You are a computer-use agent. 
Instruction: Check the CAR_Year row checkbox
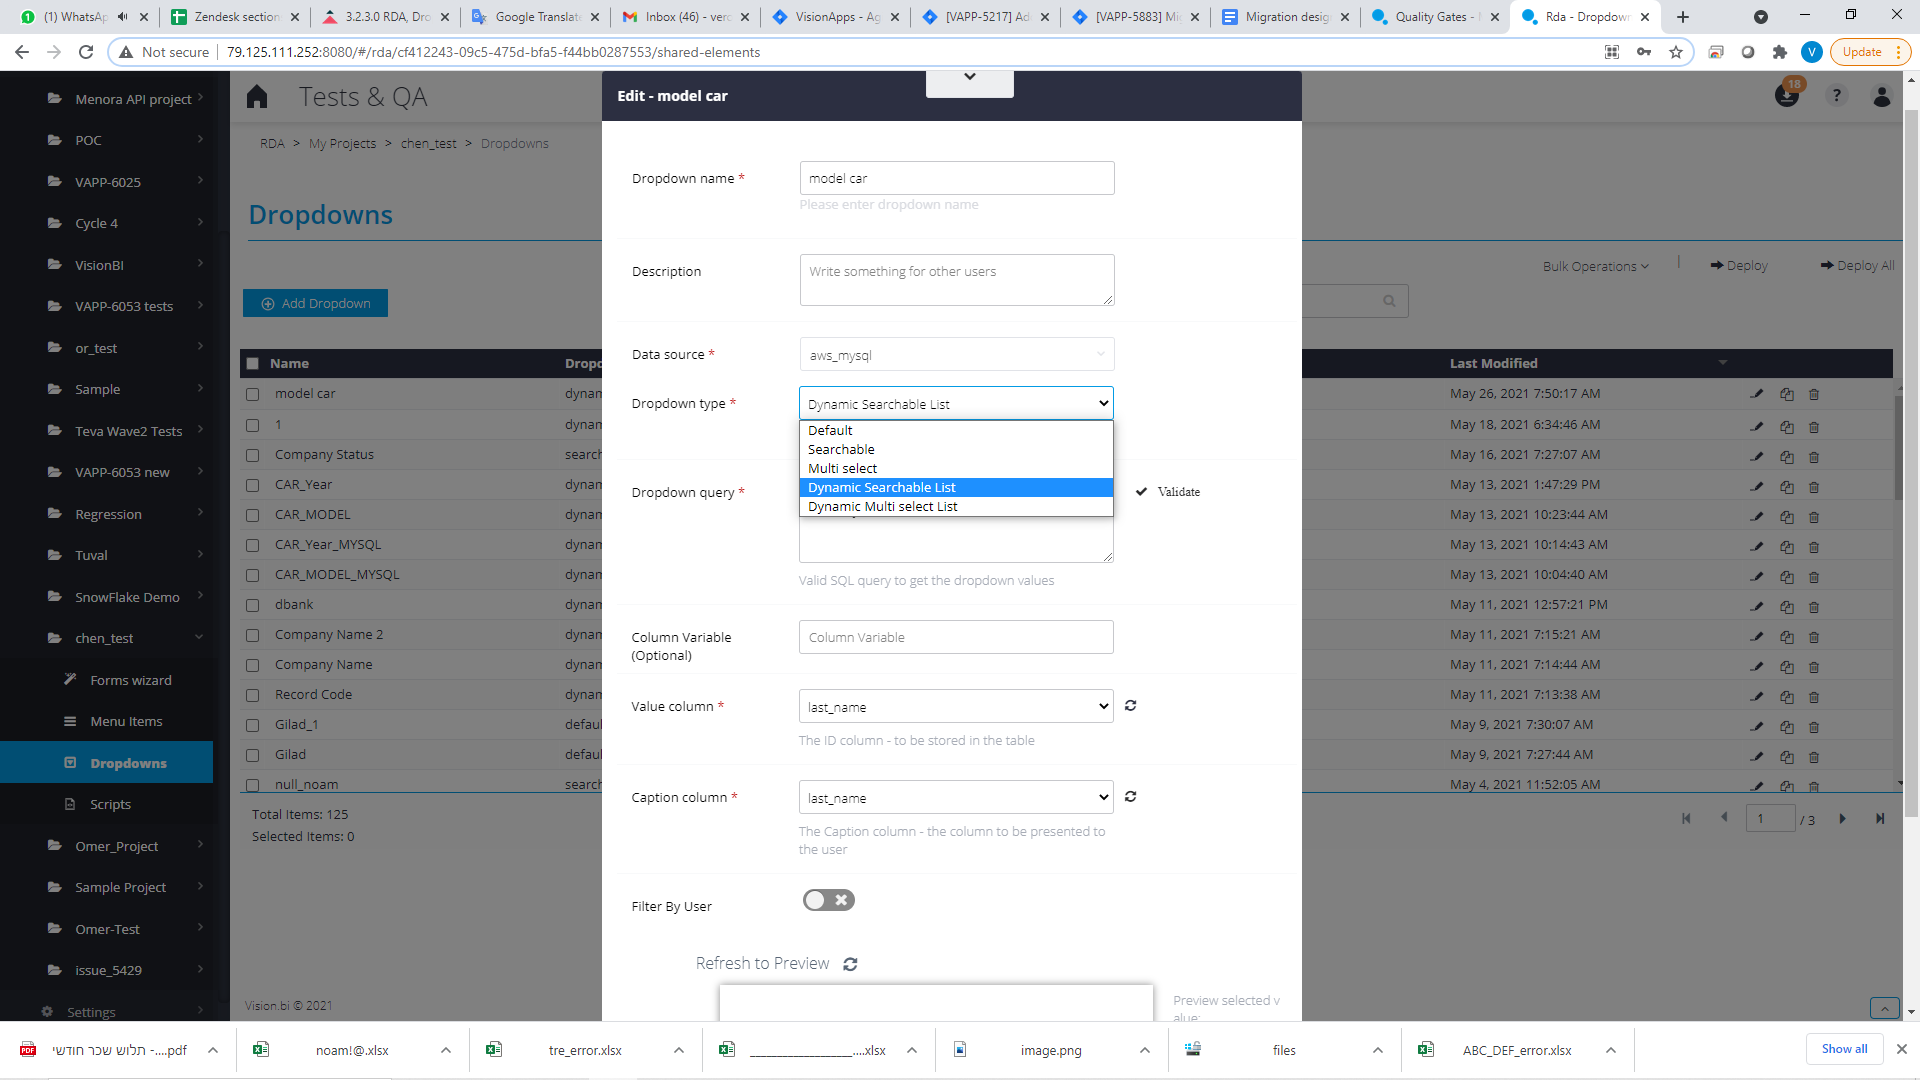pyautogui.click(x=253, y=485)
